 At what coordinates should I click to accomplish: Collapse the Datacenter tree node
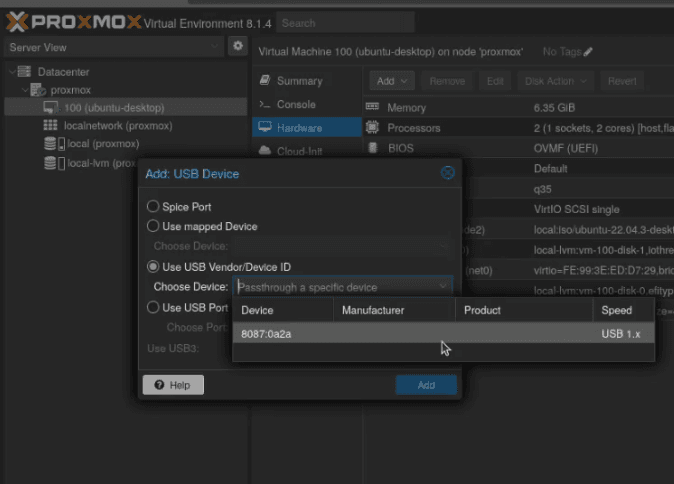click(x=12, y=72)
